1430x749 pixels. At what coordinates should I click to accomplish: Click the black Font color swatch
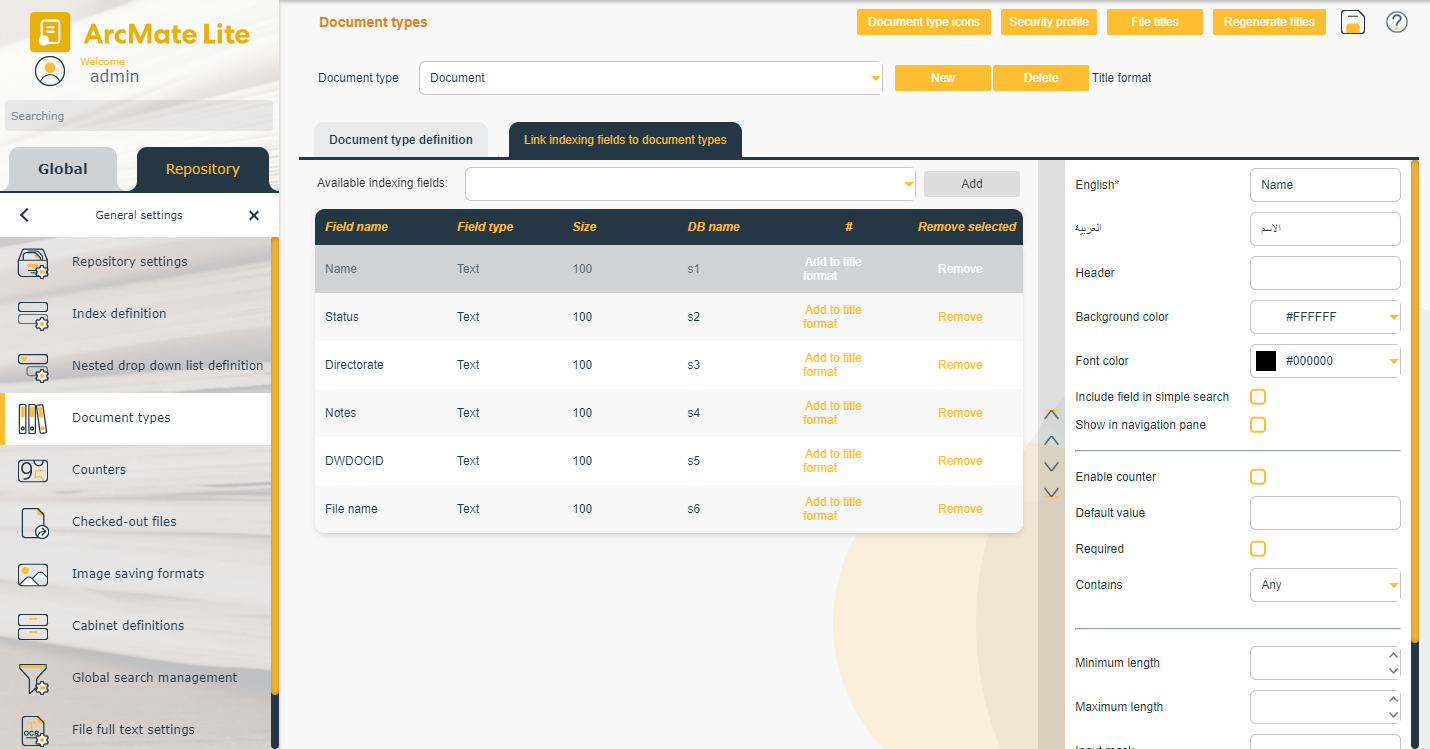[x=1266, y=361]
